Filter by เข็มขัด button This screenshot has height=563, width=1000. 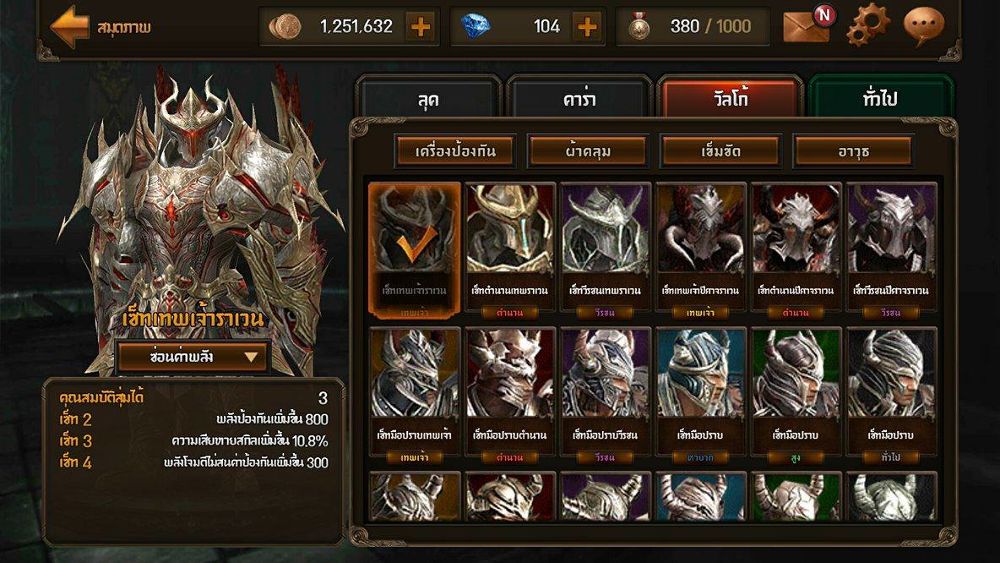point(721,151)
